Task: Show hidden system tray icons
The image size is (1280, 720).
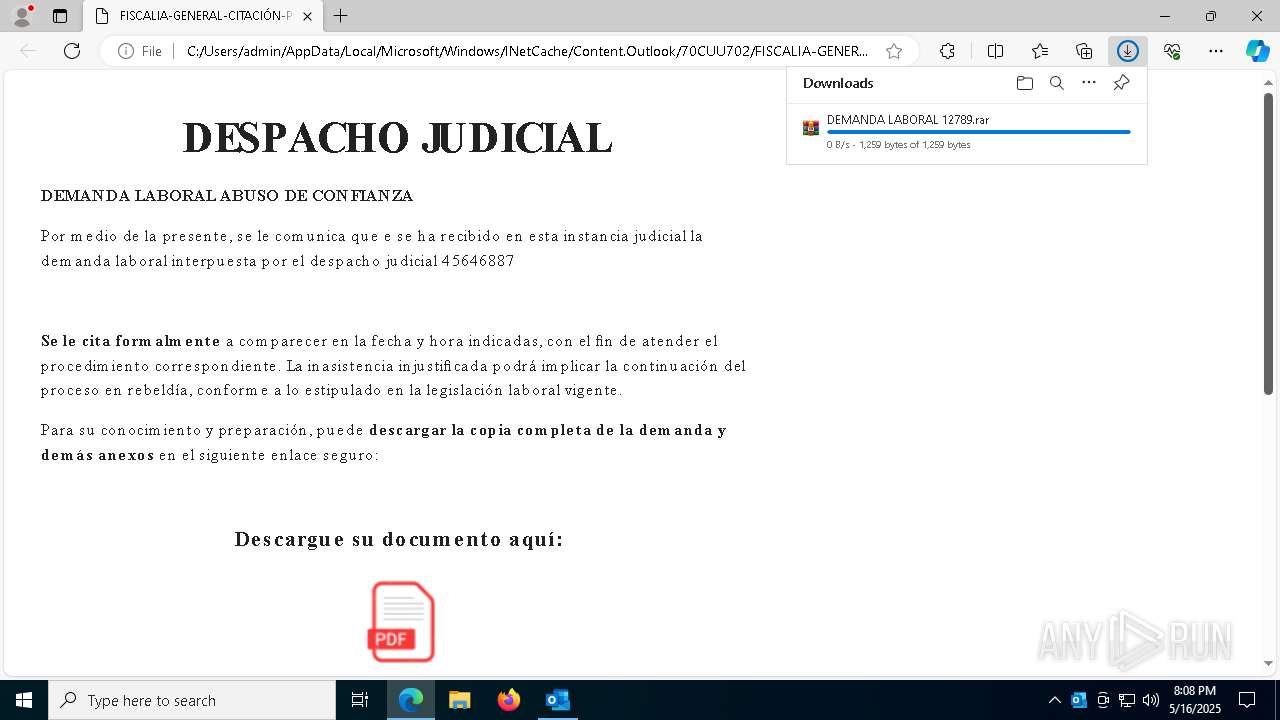Action: (x=1055, y=700)
